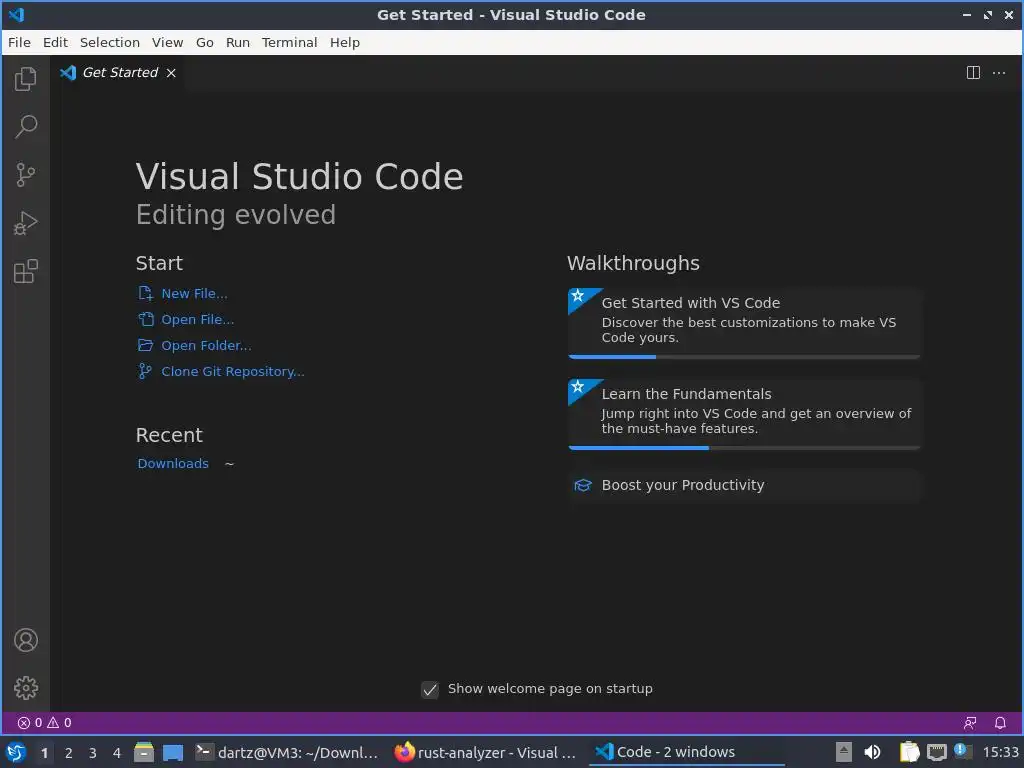Open the Manage gear icon
Screen dimensions: 1024x768
25,688
